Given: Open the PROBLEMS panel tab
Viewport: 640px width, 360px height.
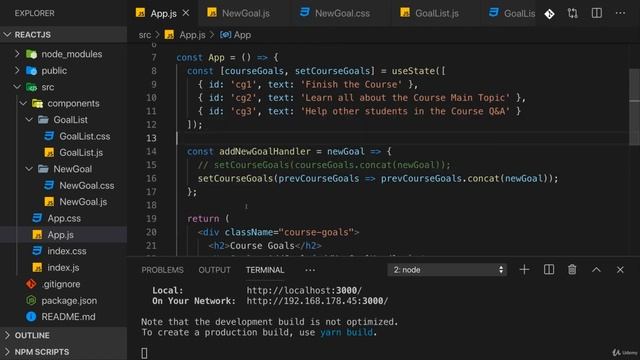Looking at the screenshot, I should click(x=162, y=270).
